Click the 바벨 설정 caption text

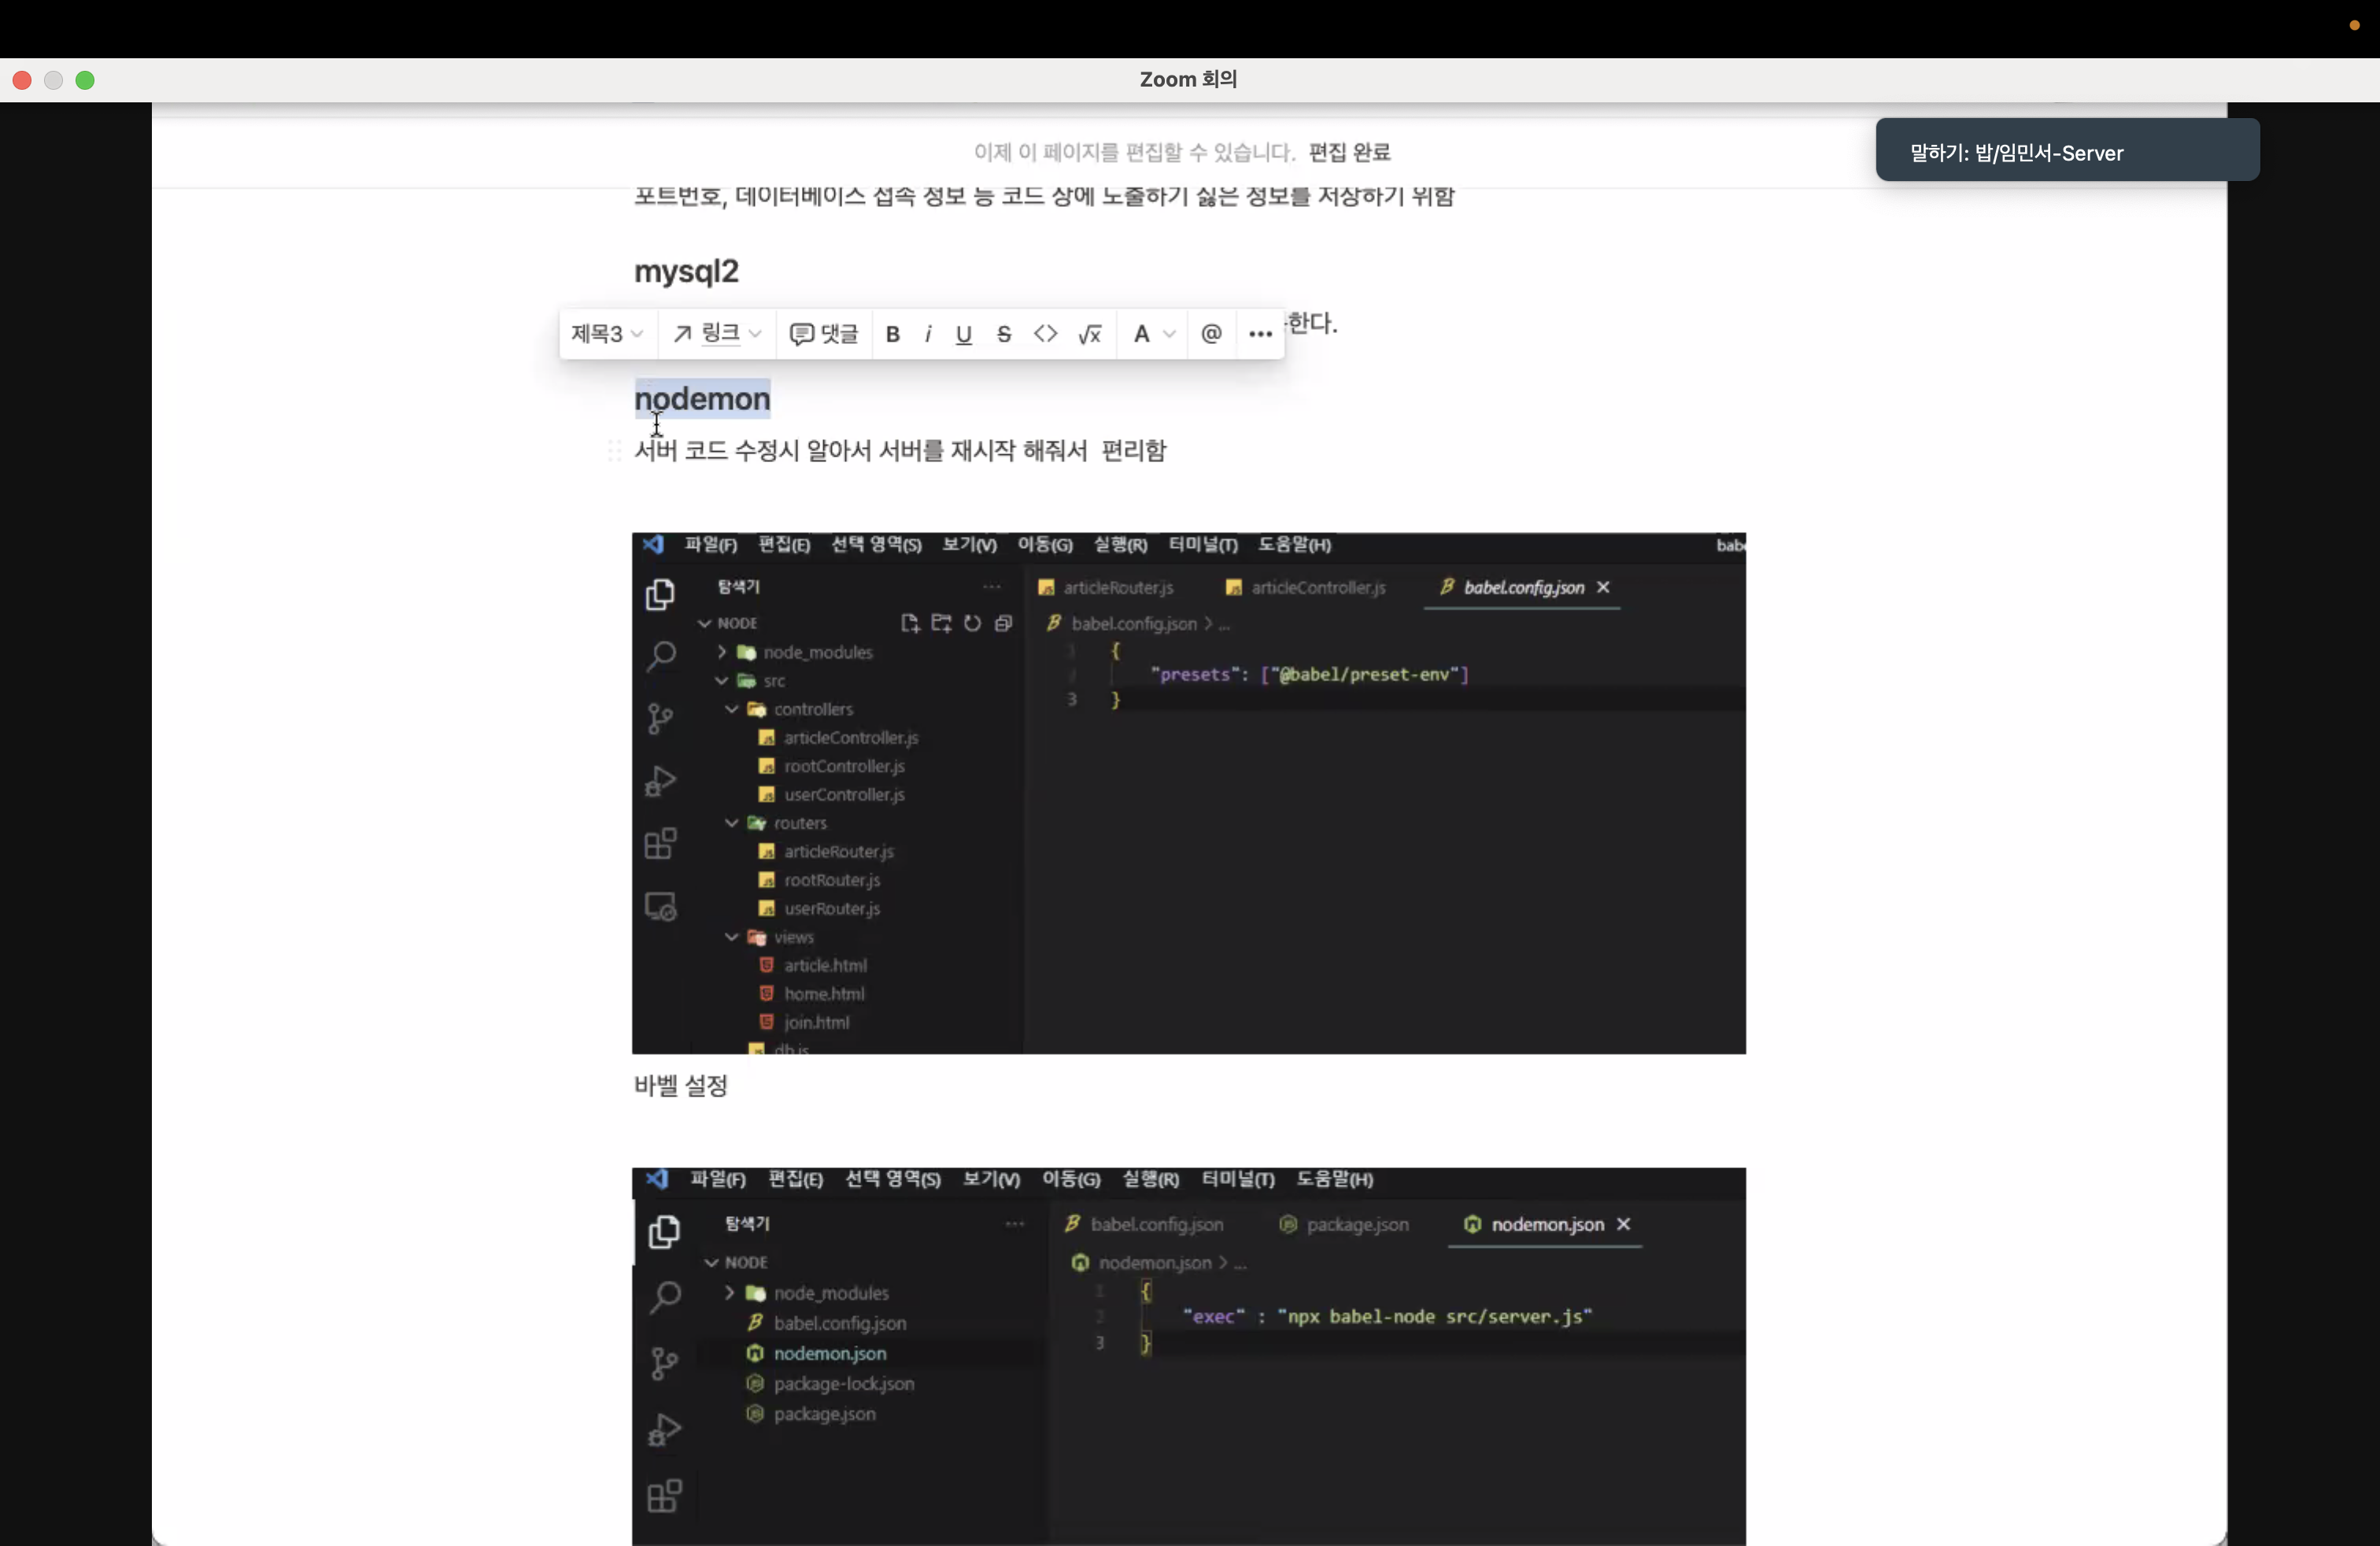click(x=681, y=1086)
